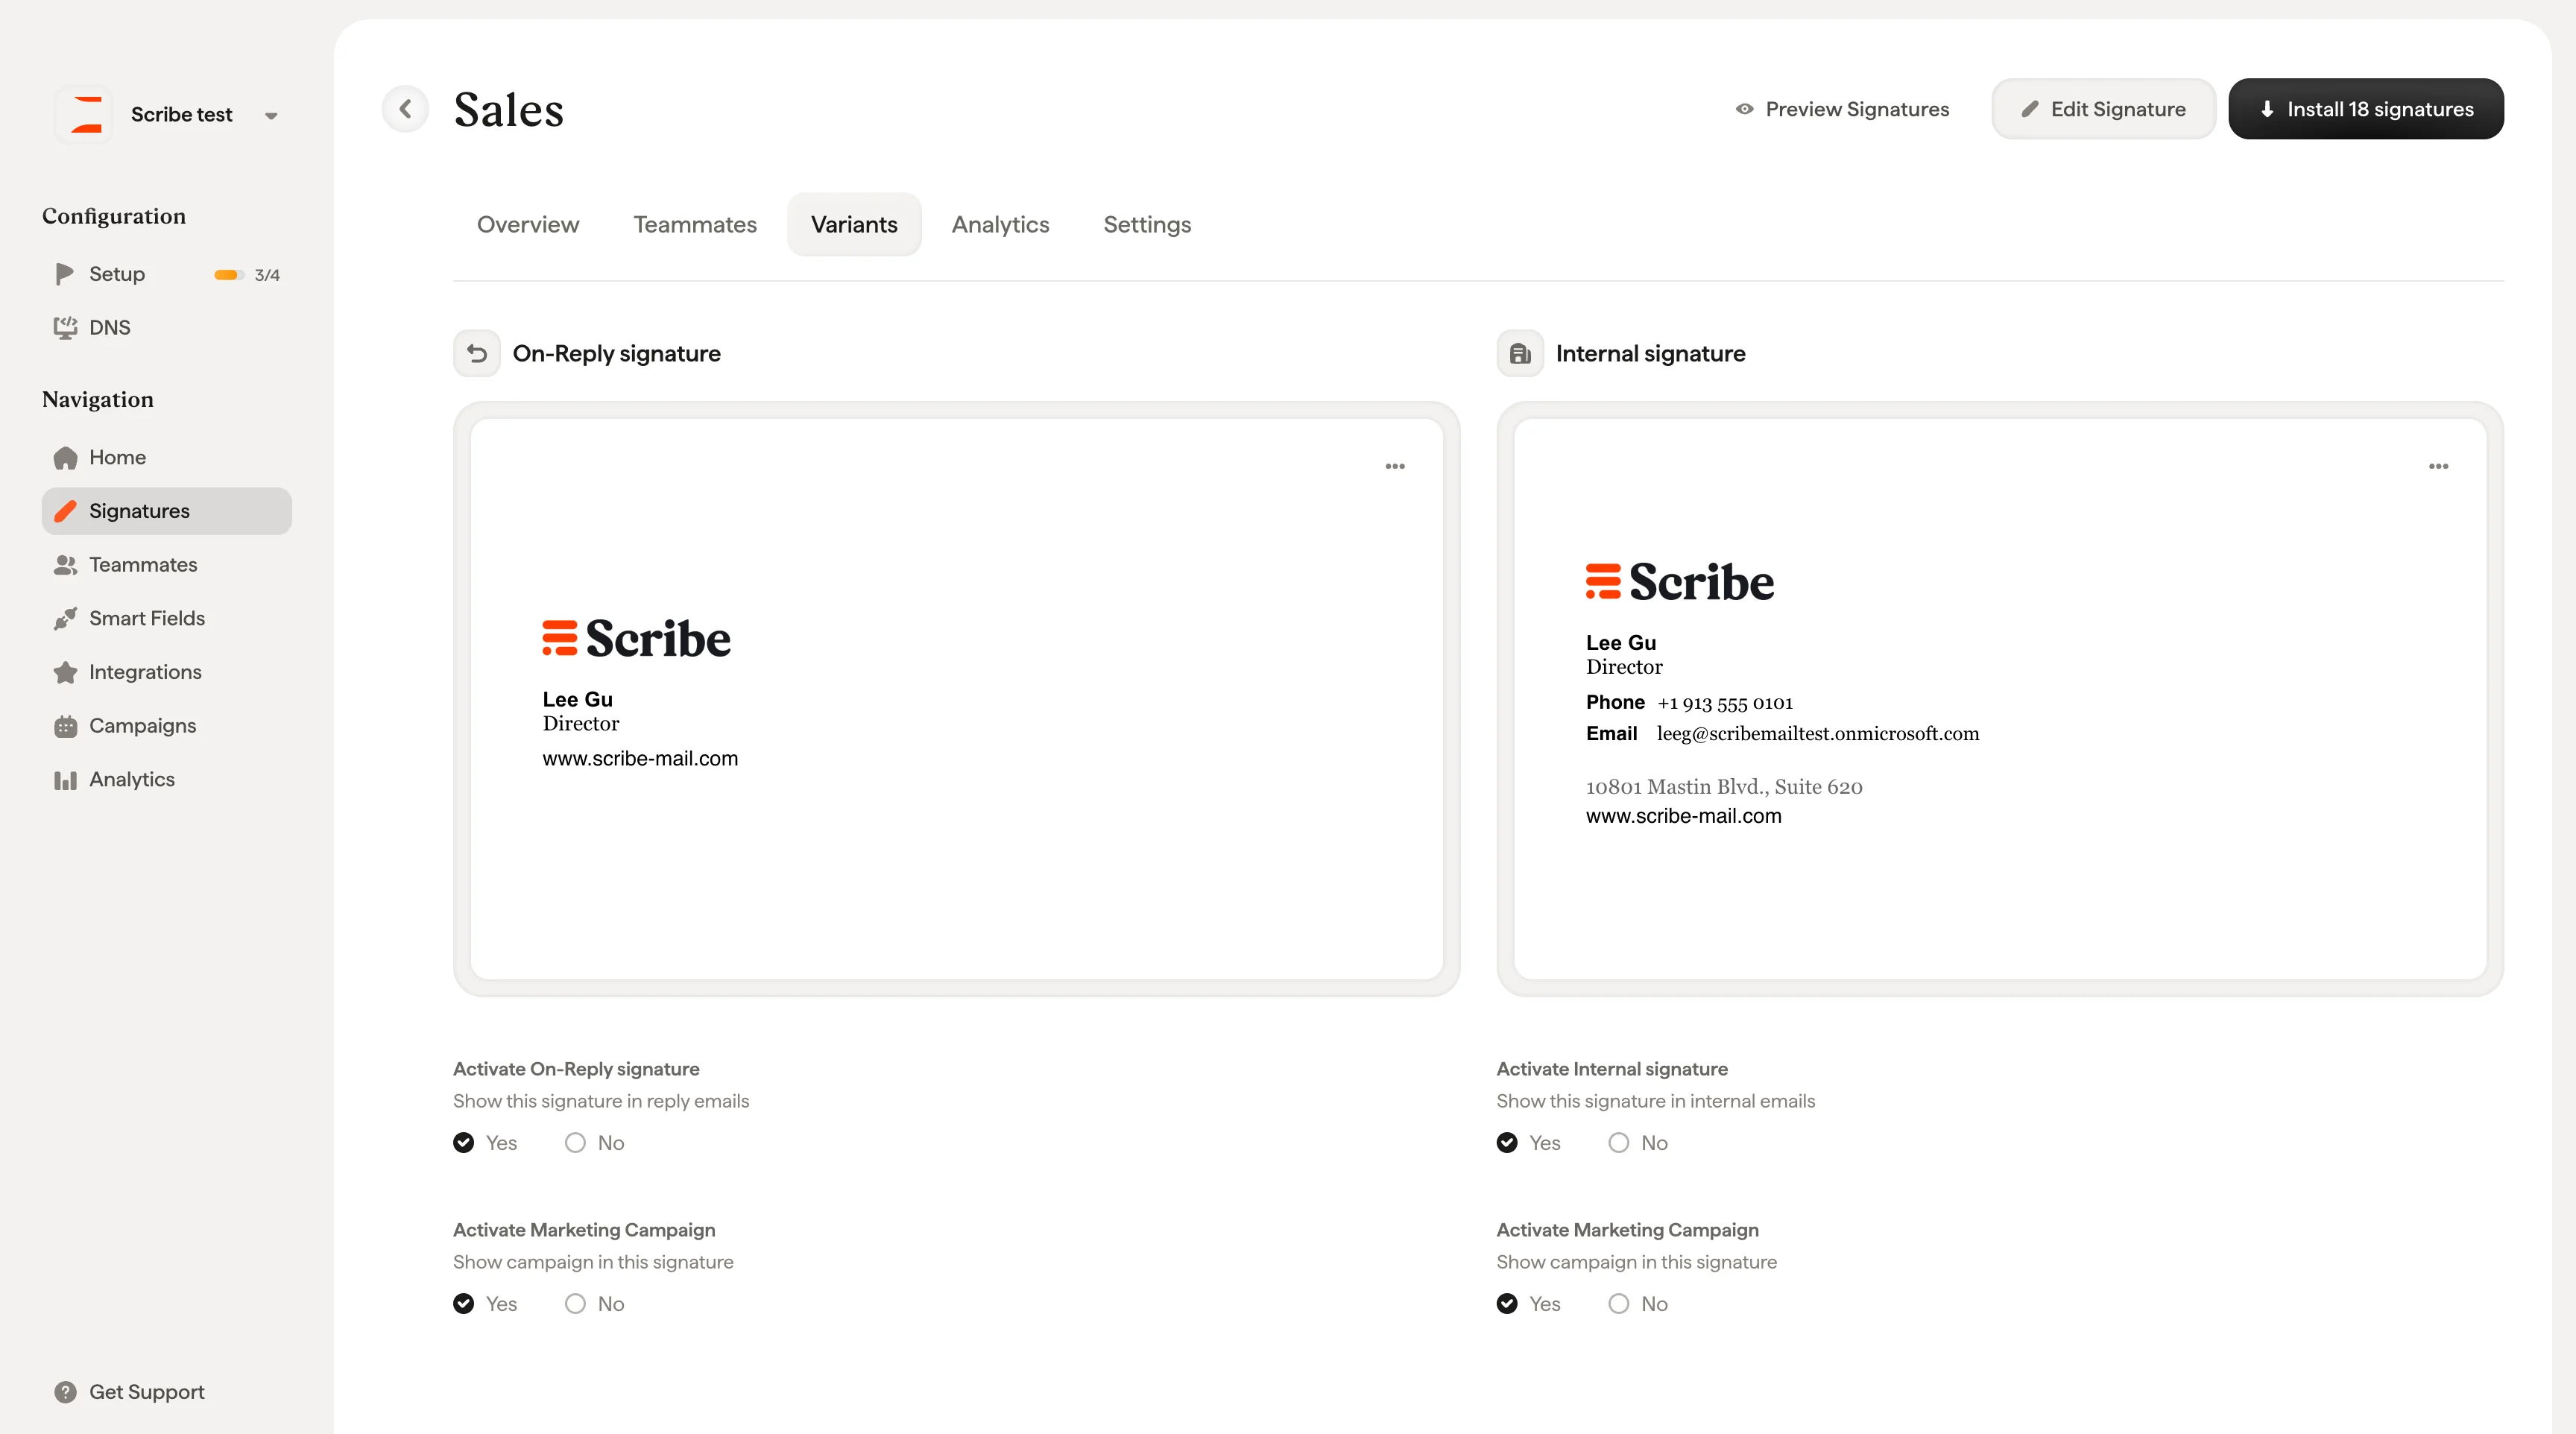Click Preview Signatures link
The height and width of the screenshot is (1434, 2576).
1842,109
